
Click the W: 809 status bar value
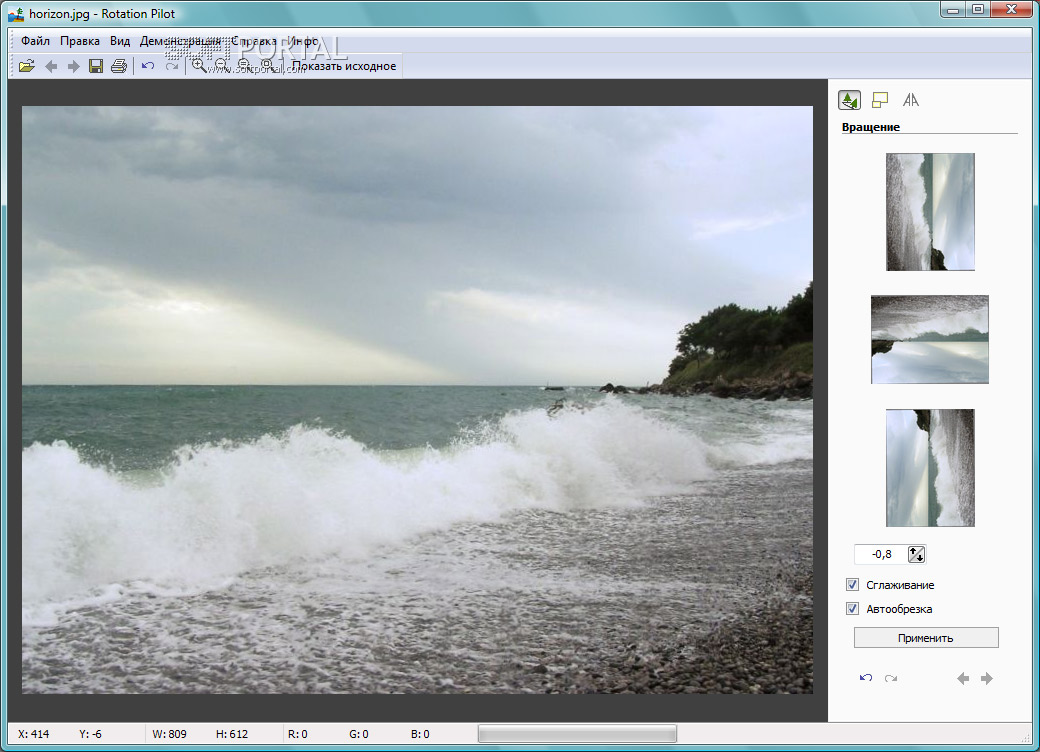coord(169,734)
